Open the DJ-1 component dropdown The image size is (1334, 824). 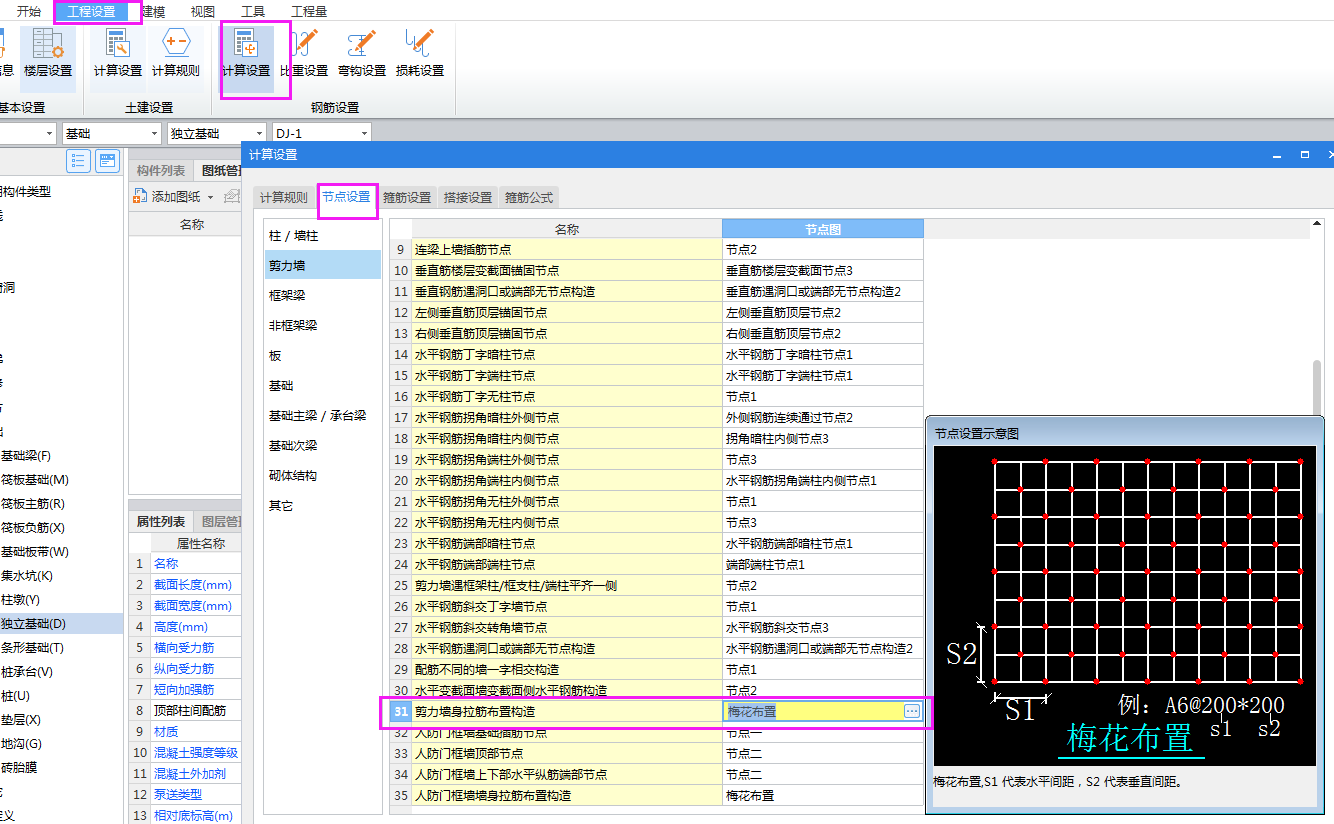point(322,133)
